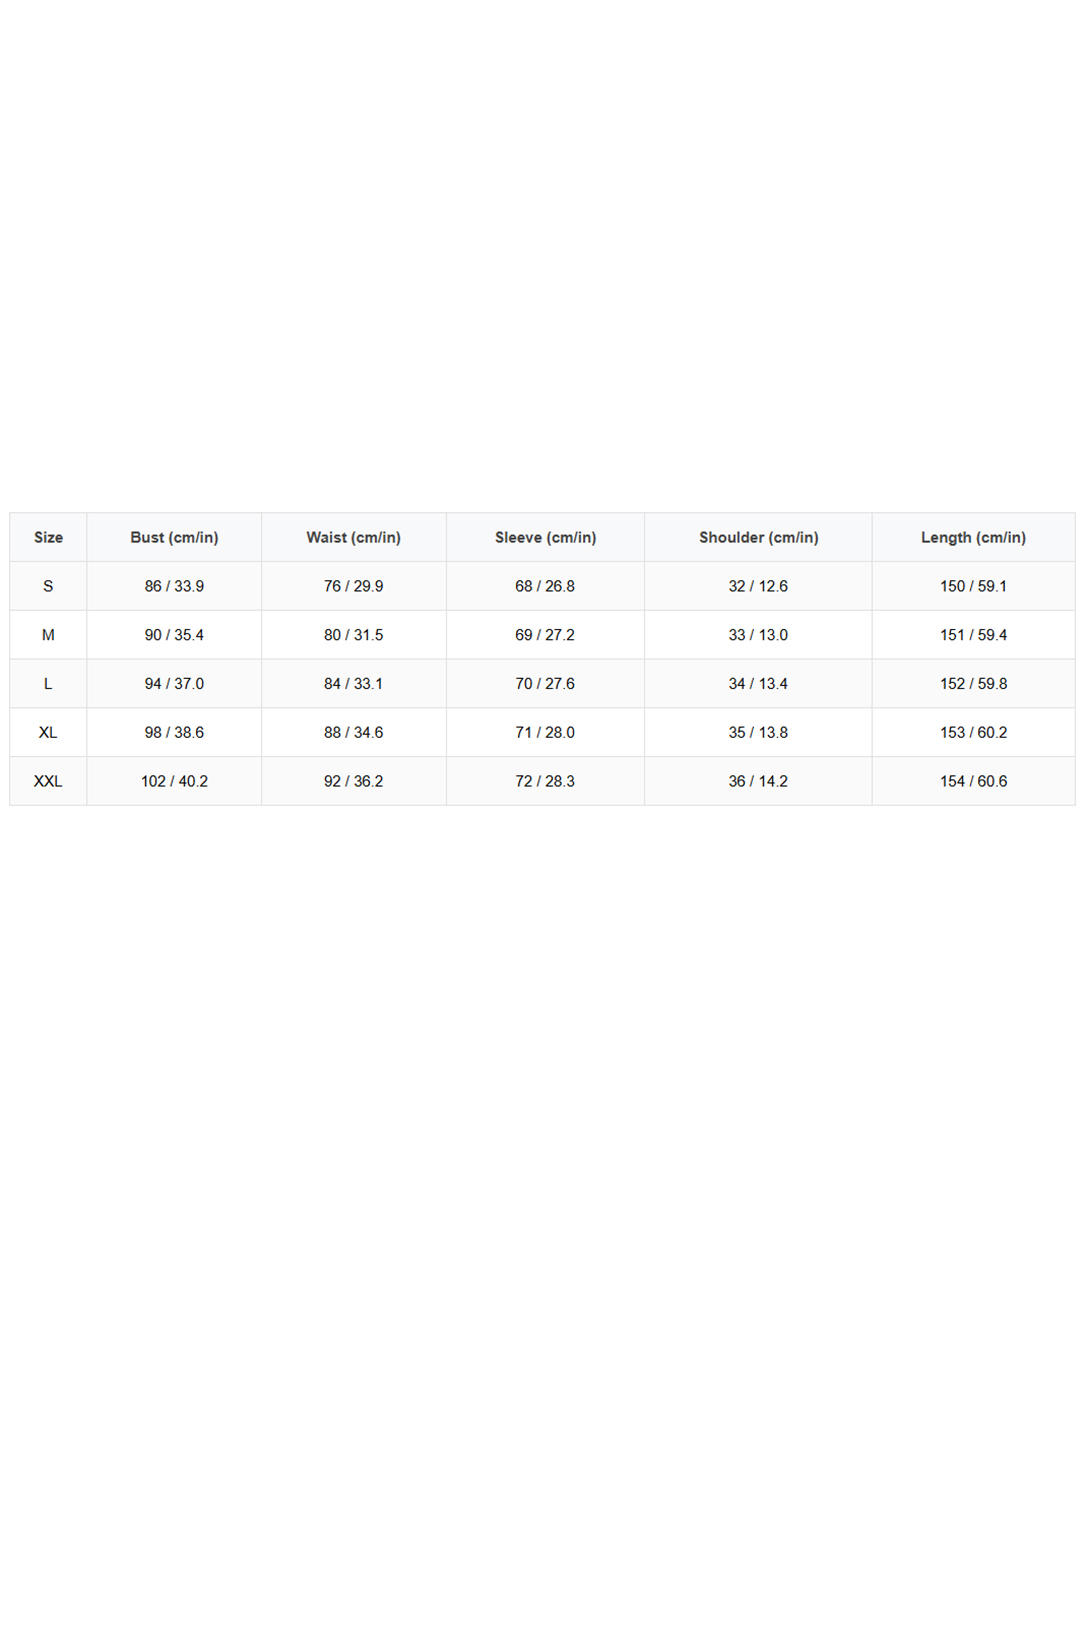
Task: Select length value '150 / 59.1'
Action: (x=973, y=586)
